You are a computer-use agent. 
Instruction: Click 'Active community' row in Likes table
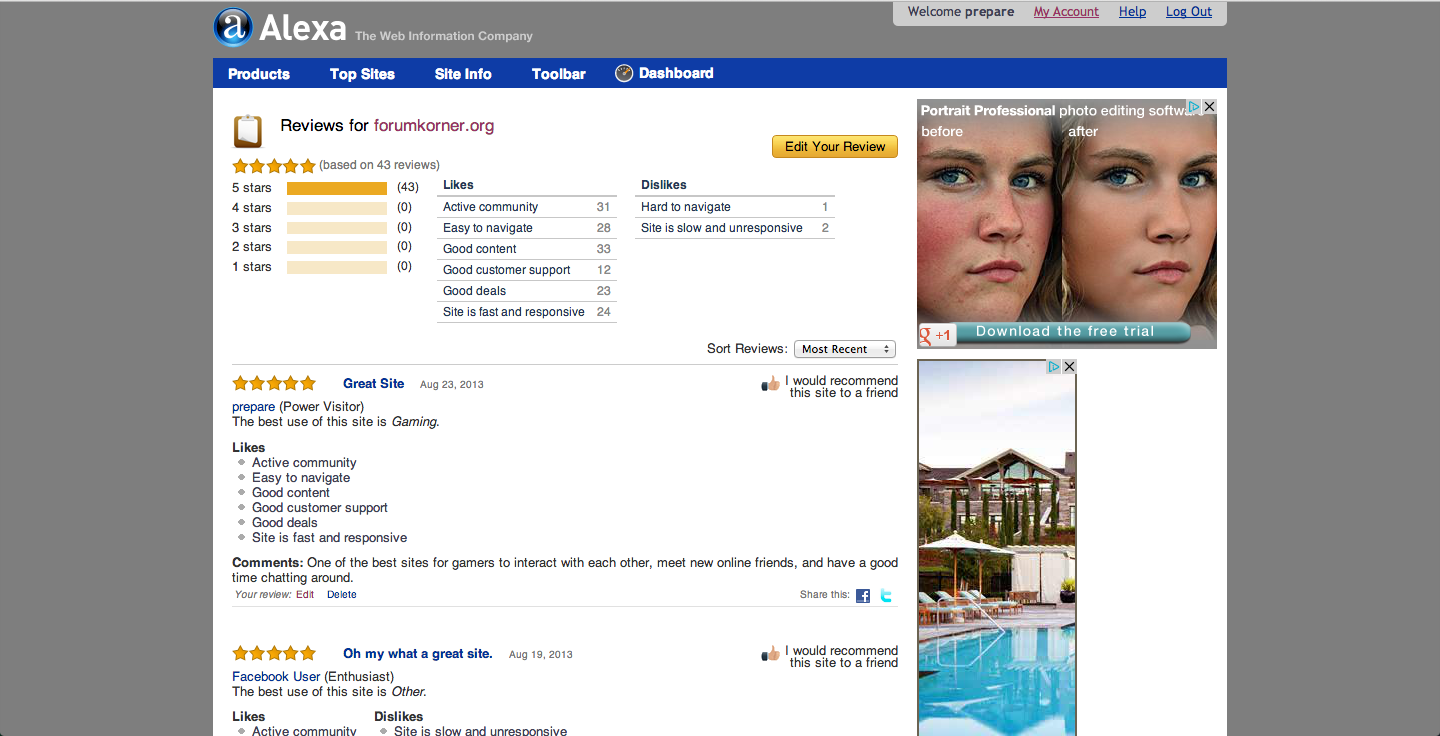point(527,207)
